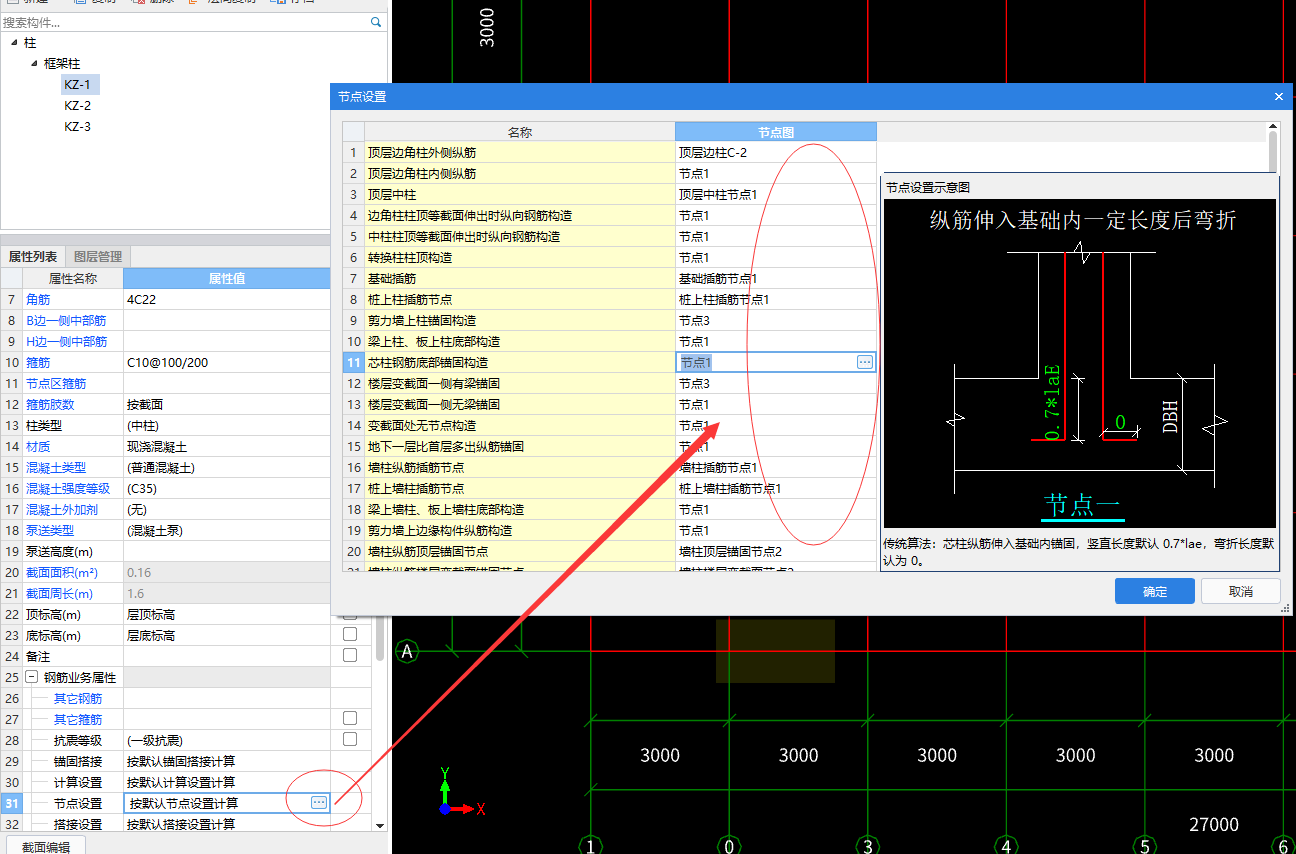The image size is (1296, 854).
Task: Tick the checkbox in the 抗震等级 row
Action: tap(350, 740)
